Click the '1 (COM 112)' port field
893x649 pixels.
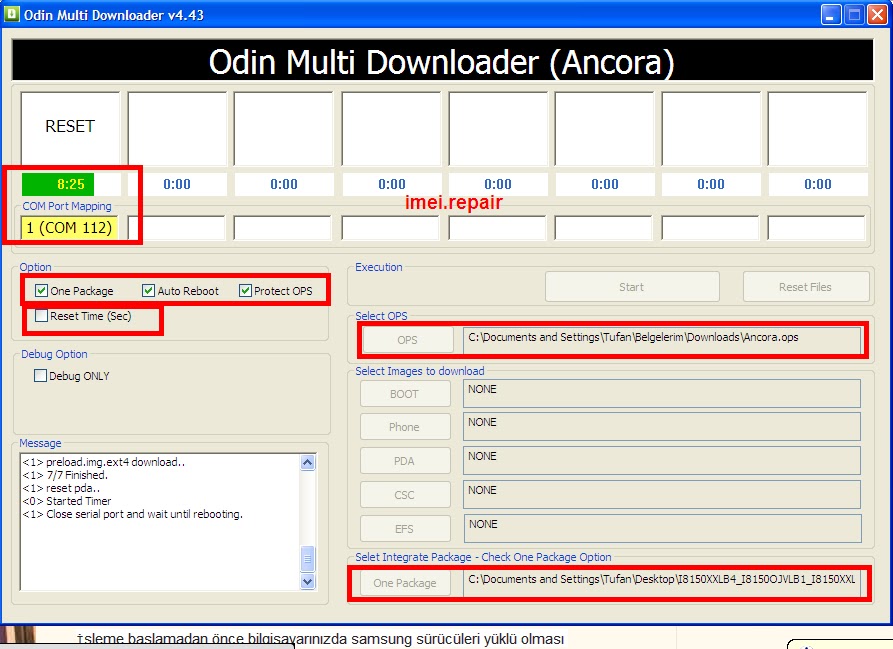pyautogui.click(x=69, y=228)
